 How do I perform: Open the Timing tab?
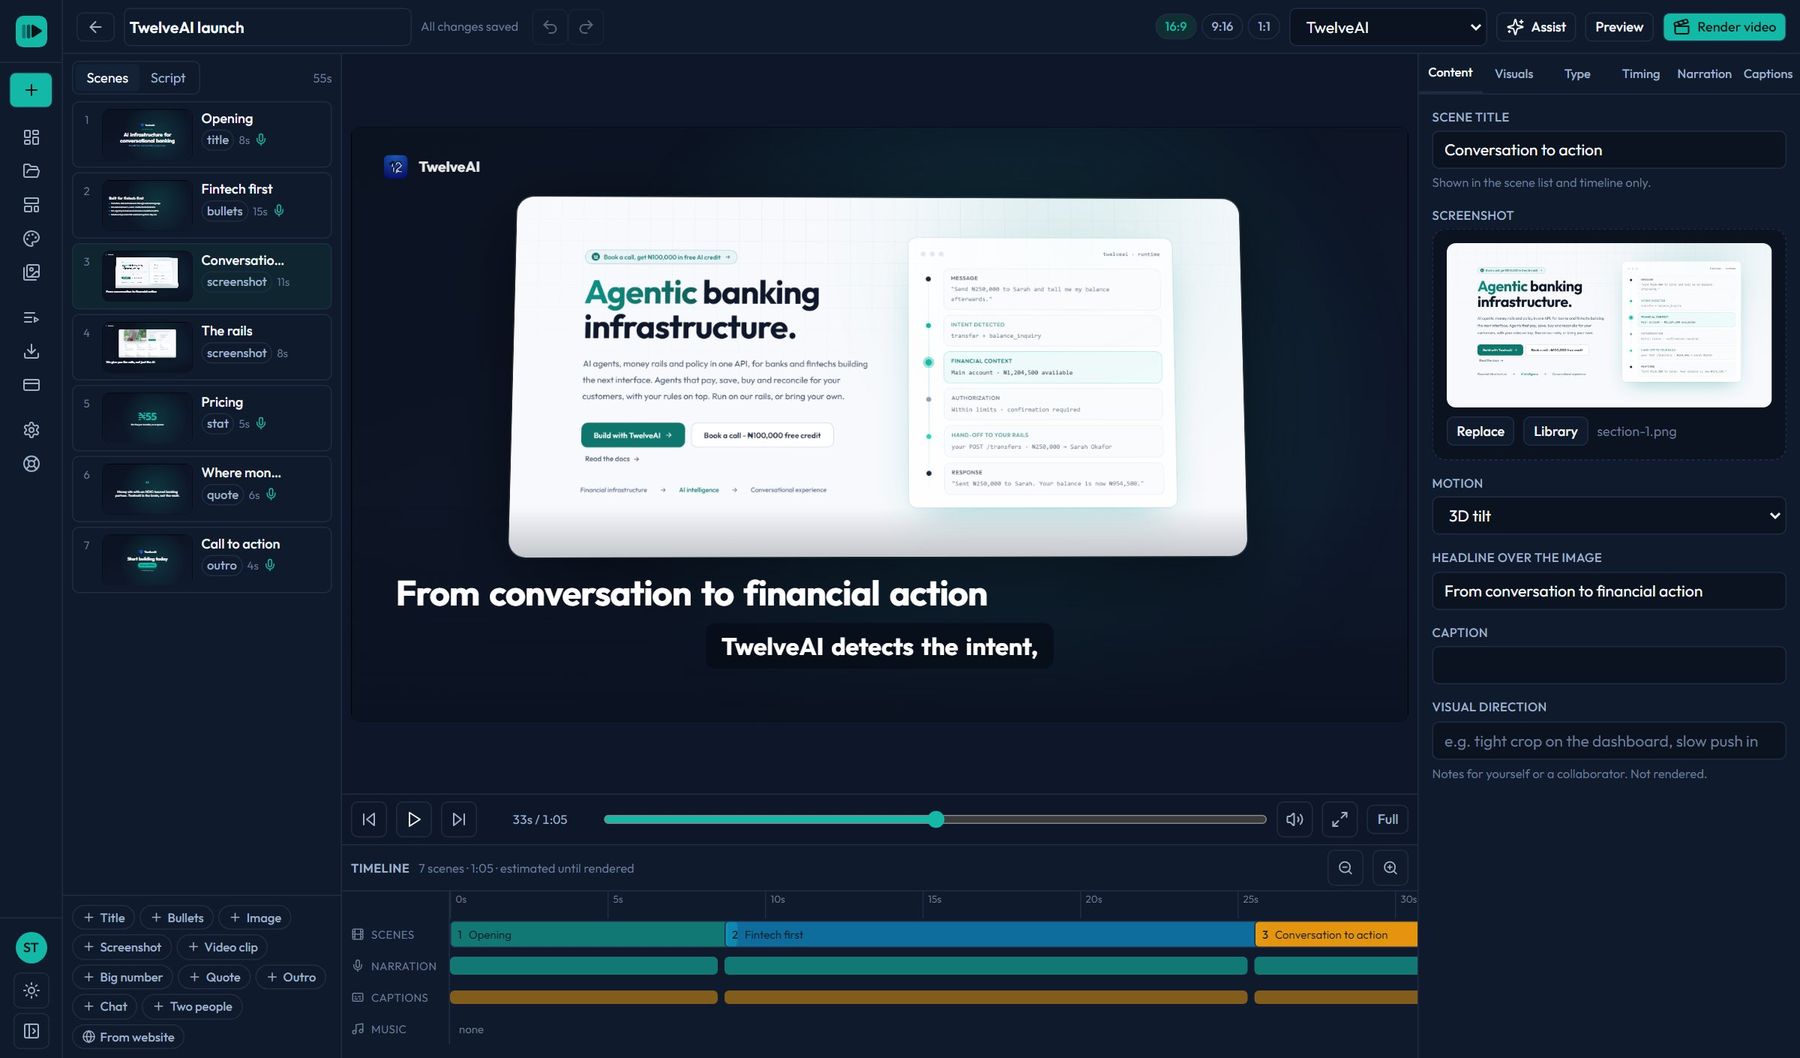pos(1640,74)
